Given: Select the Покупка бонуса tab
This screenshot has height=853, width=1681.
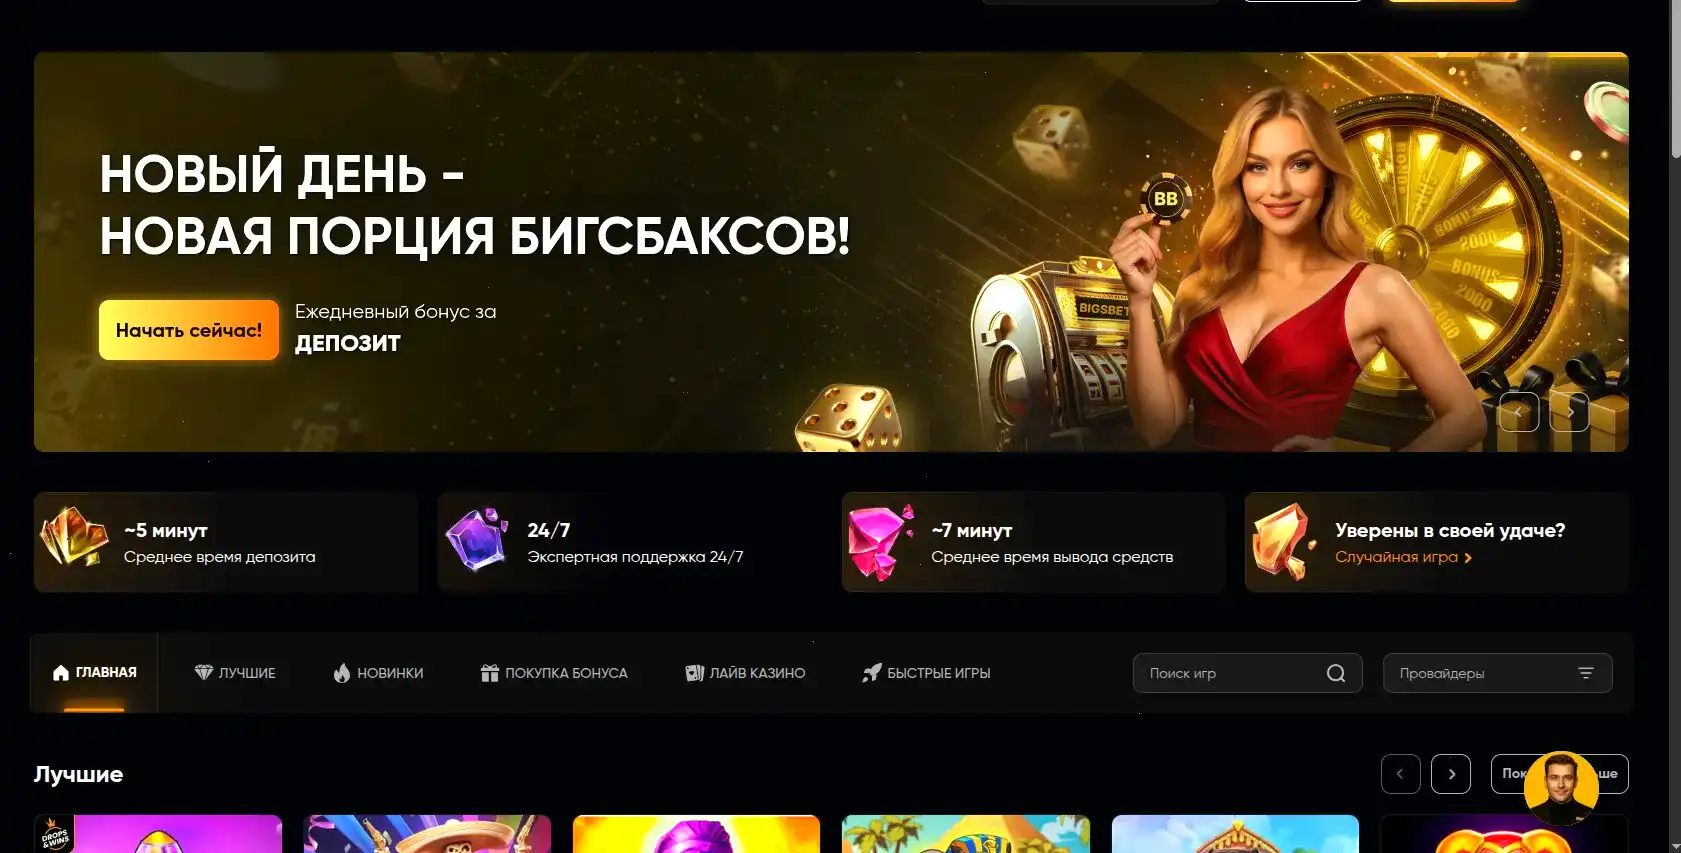Looking at the screenshot, I should click(554, 673).
